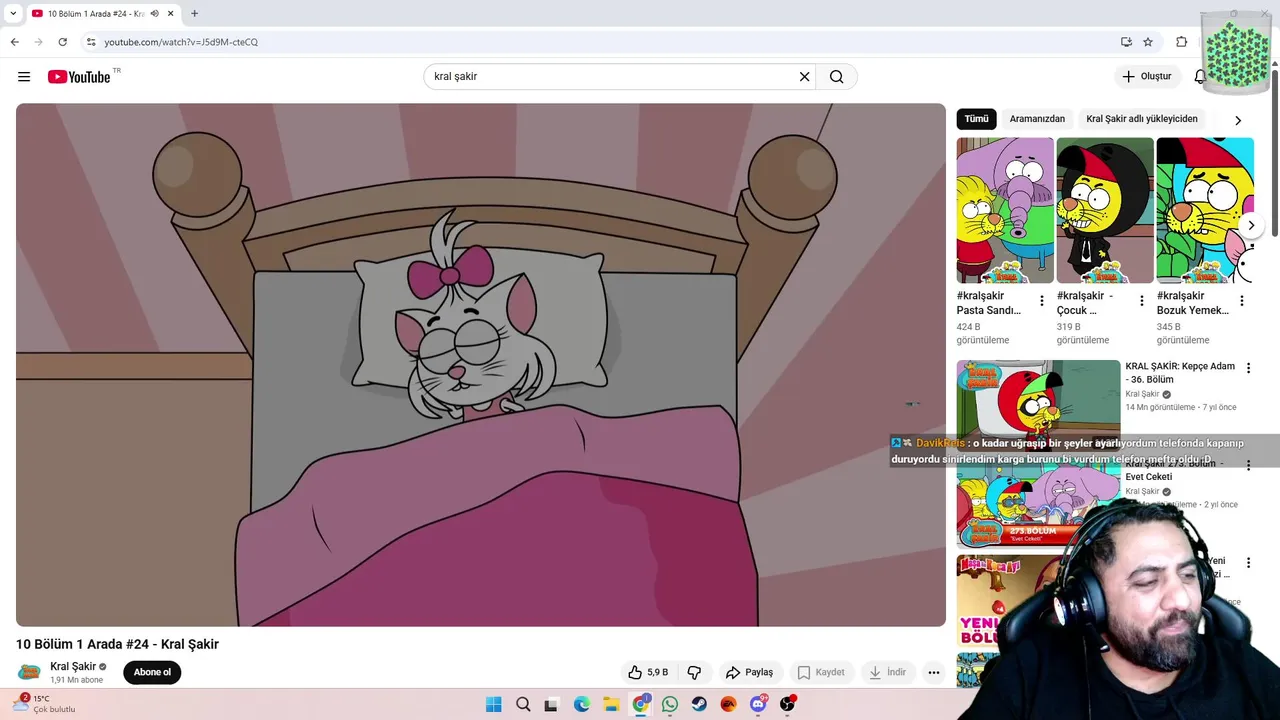Select the 'Kral Şakir adlı yükleyiciden' chip
The width and height of the screenshot is (1280, 720).
click(1142, 119)
